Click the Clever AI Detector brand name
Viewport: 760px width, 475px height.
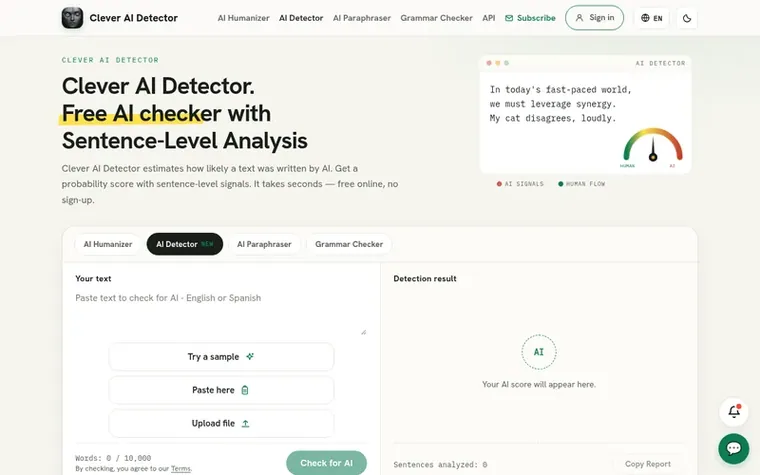coord(133,18)
